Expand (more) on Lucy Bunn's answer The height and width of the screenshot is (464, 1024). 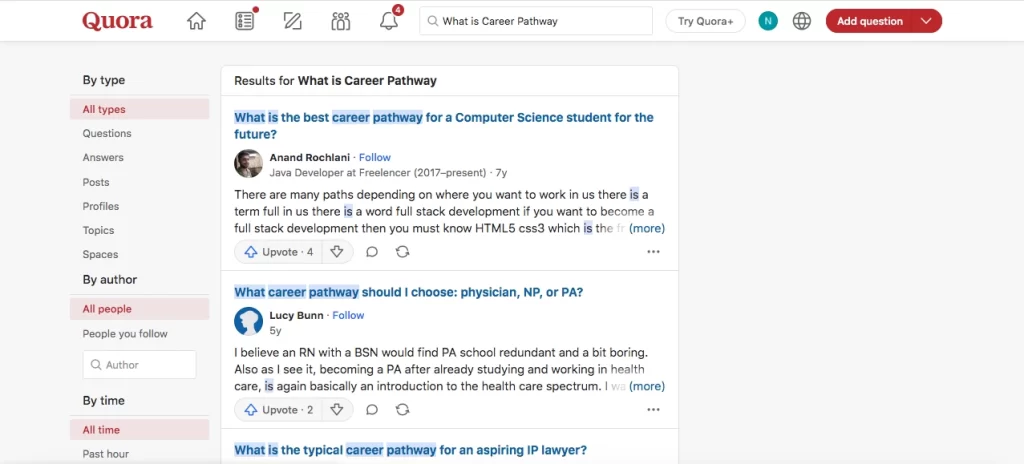[647, 386]
